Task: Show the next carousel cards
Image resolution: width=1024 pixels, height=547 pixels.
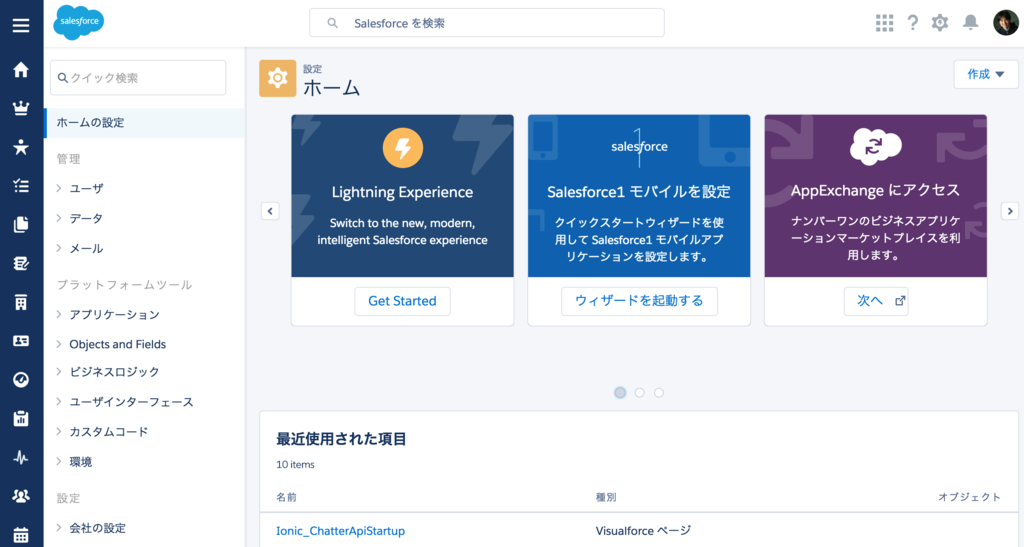Action: [x=1010, y=211]
